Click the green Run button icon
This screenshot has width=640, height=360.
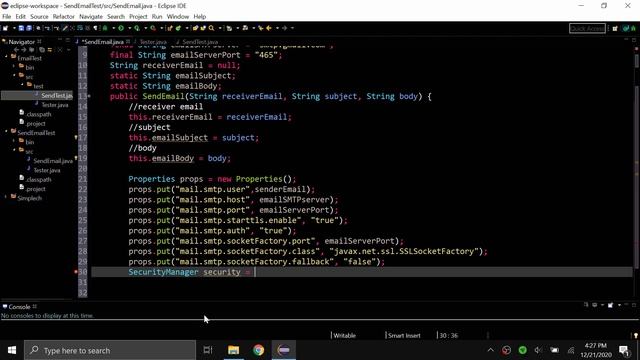pos(121,28)
